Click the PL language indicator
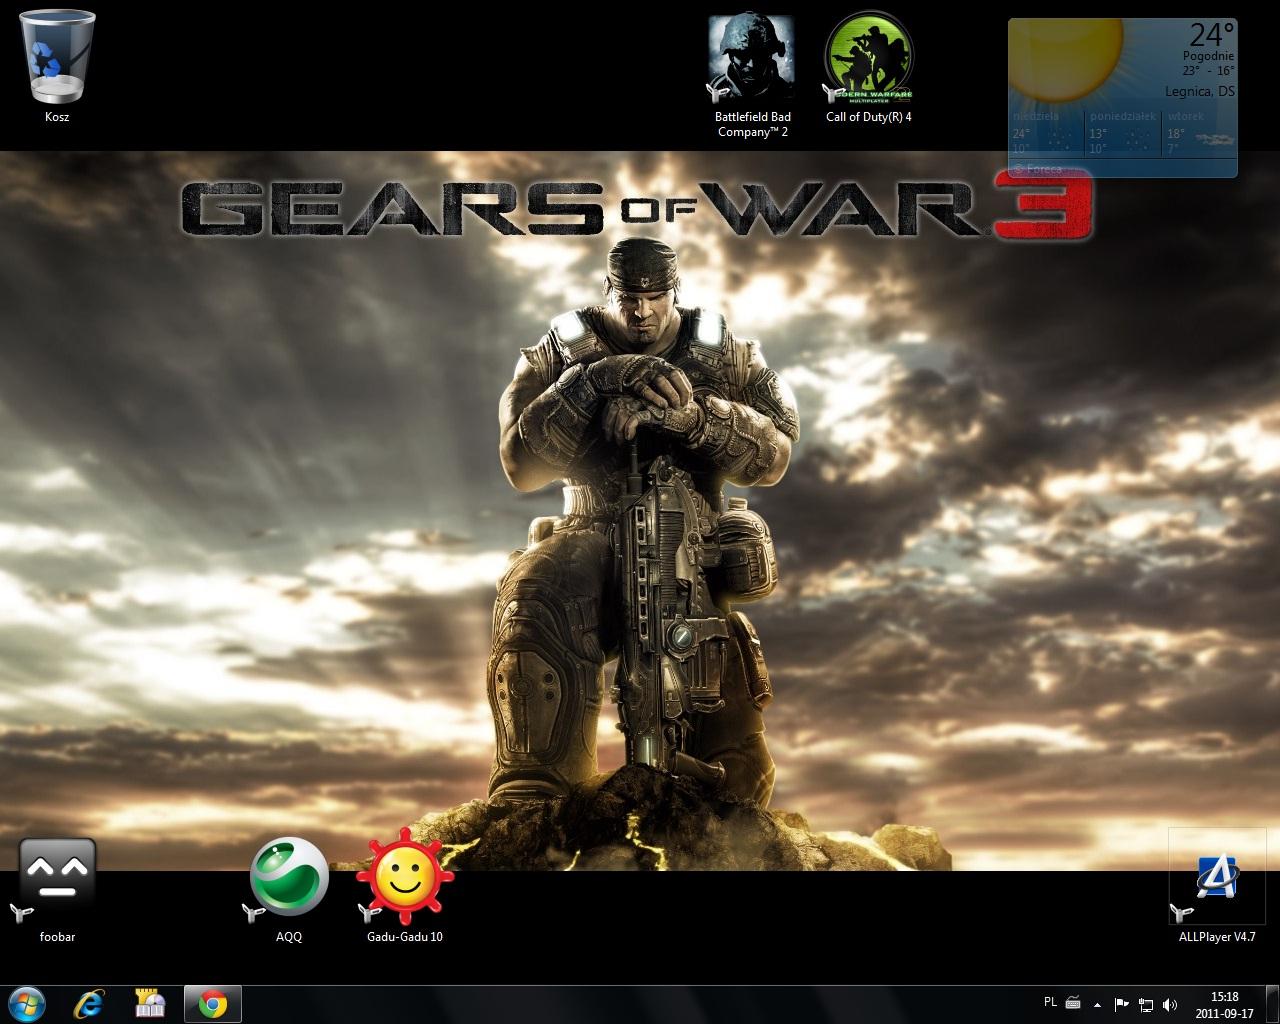The width and height of the screenshot is (1280, 1024). [x=1050, y=1002]
